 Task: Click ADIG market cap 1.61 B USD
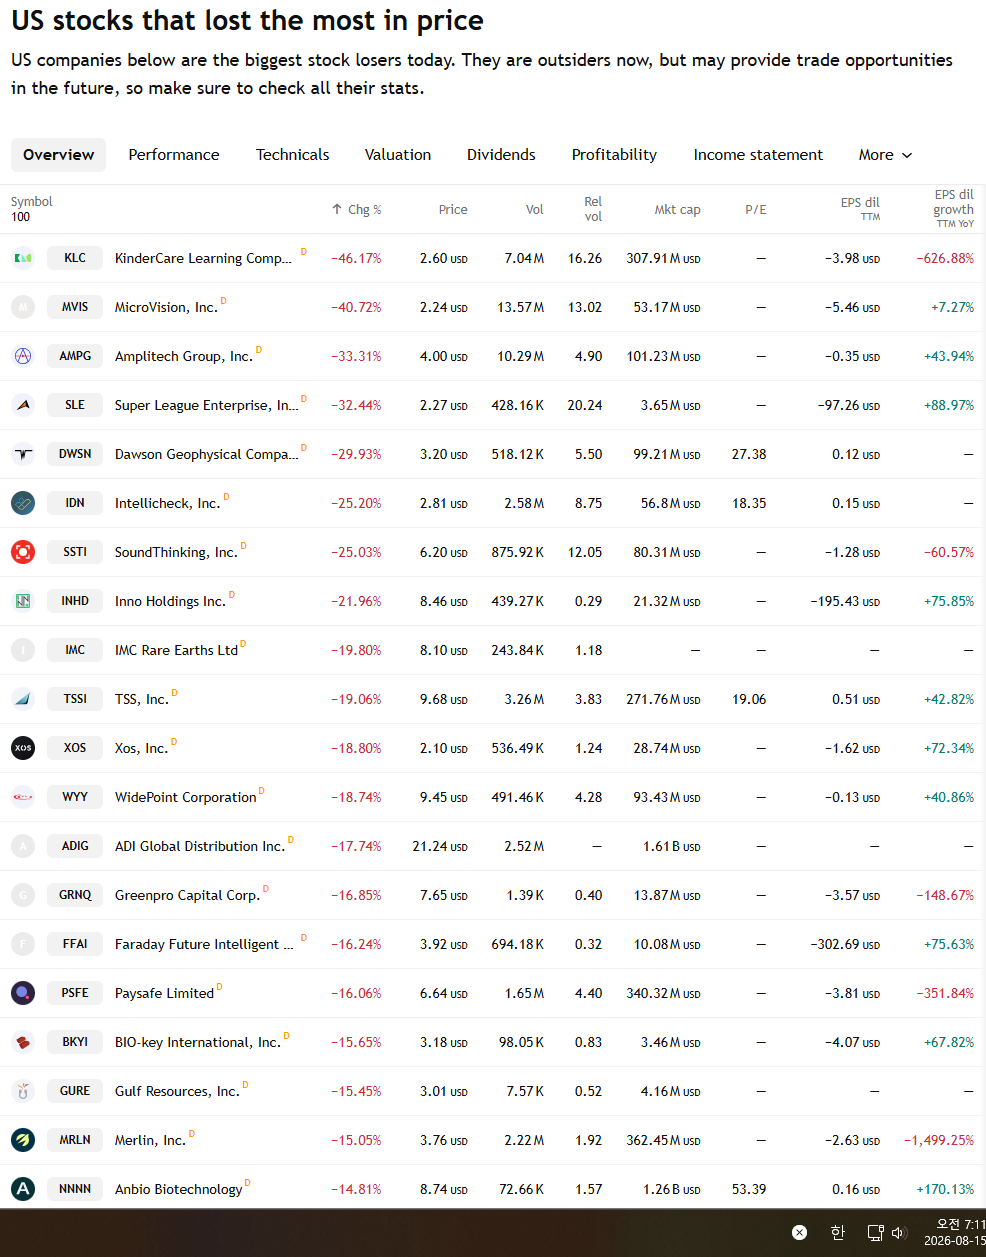click(x=671, y=846)
